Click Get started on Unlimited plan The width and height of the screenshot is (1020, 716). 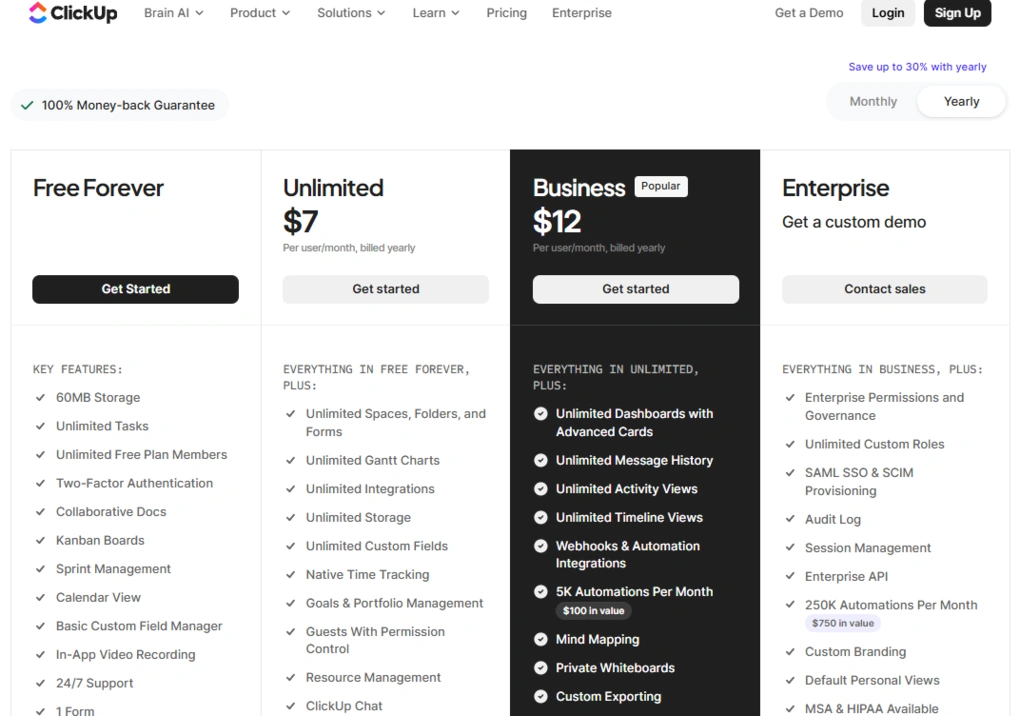[x=385, y=289]
